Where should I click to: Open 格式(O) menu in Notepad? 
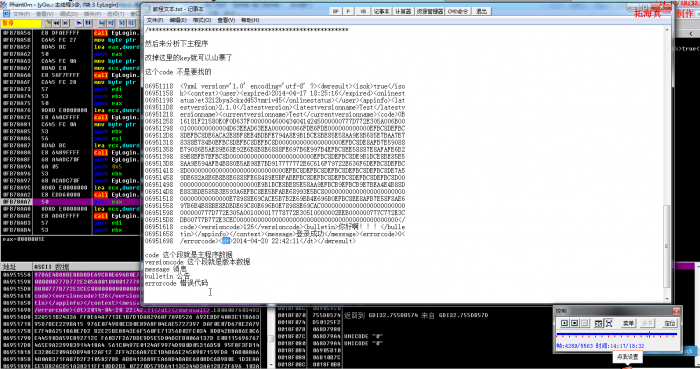coord(202,21)
